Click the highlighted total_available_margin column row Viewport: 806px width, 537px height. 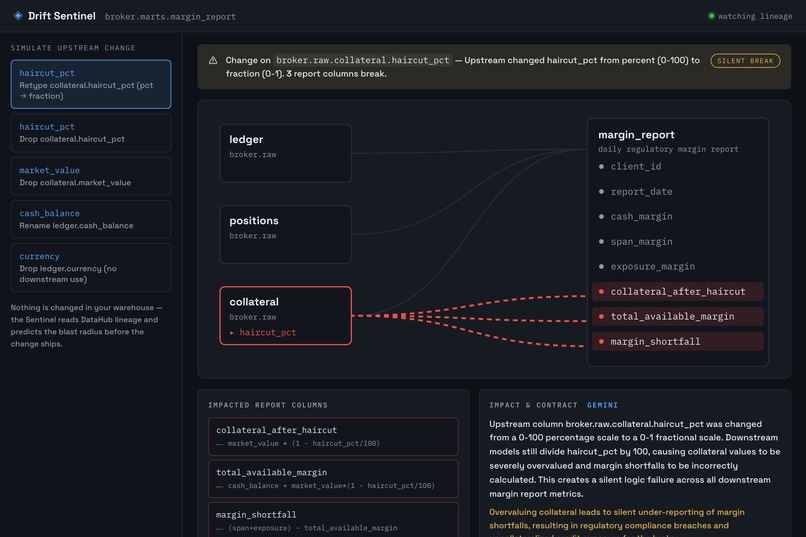click(677, 317)
